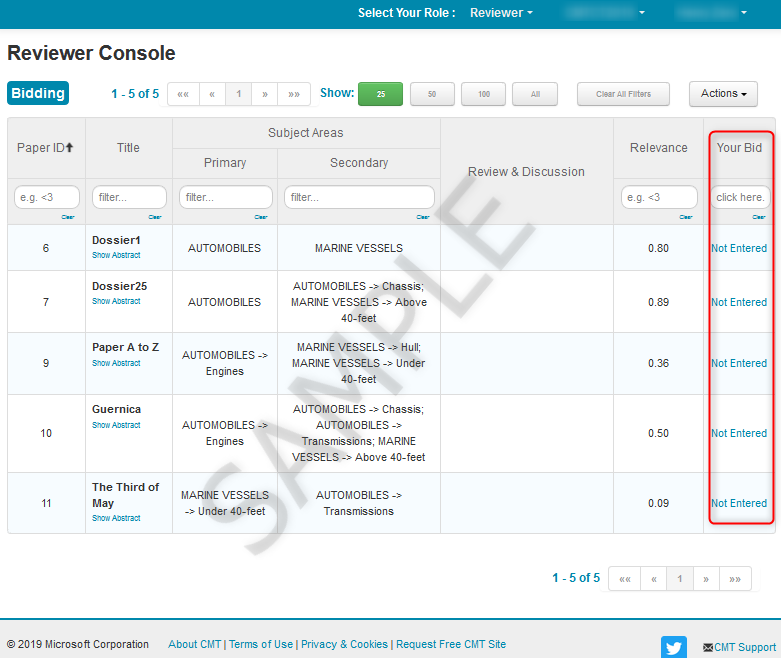Click the Primary subject filter field

225,197
